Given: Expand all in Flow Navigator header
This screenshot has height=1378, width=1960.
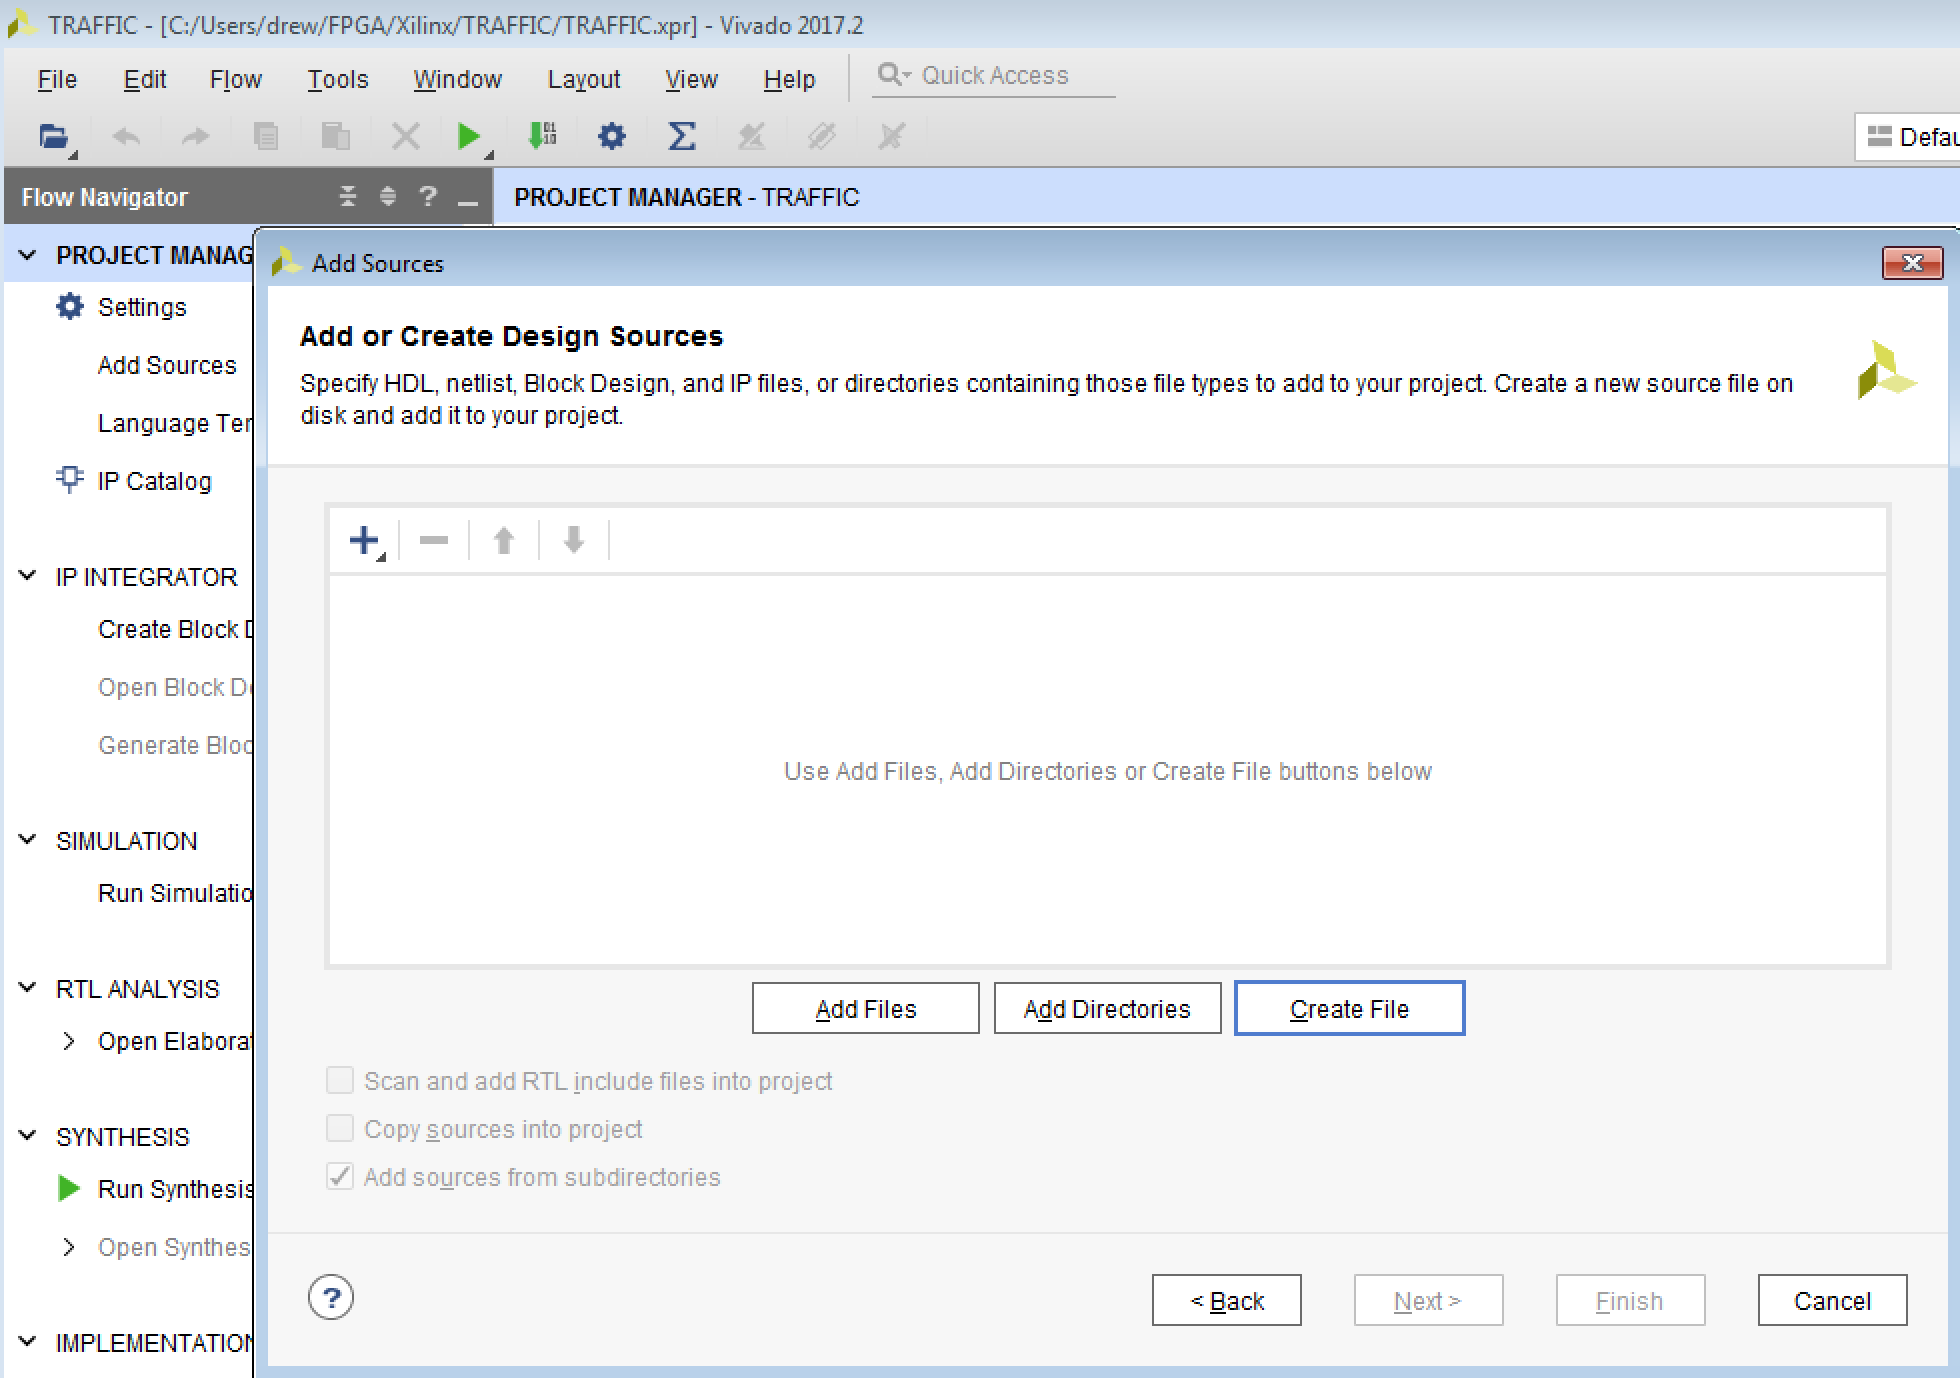Looking at the screenshot, I should tap(388, 196).
